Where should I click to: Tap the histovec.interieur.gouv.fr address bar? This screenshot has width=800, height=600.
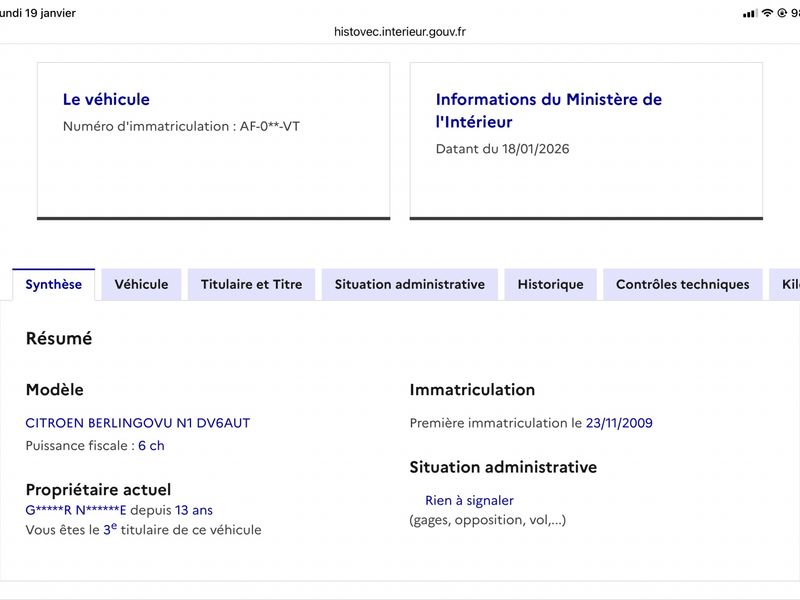click(x=400, y=31)
